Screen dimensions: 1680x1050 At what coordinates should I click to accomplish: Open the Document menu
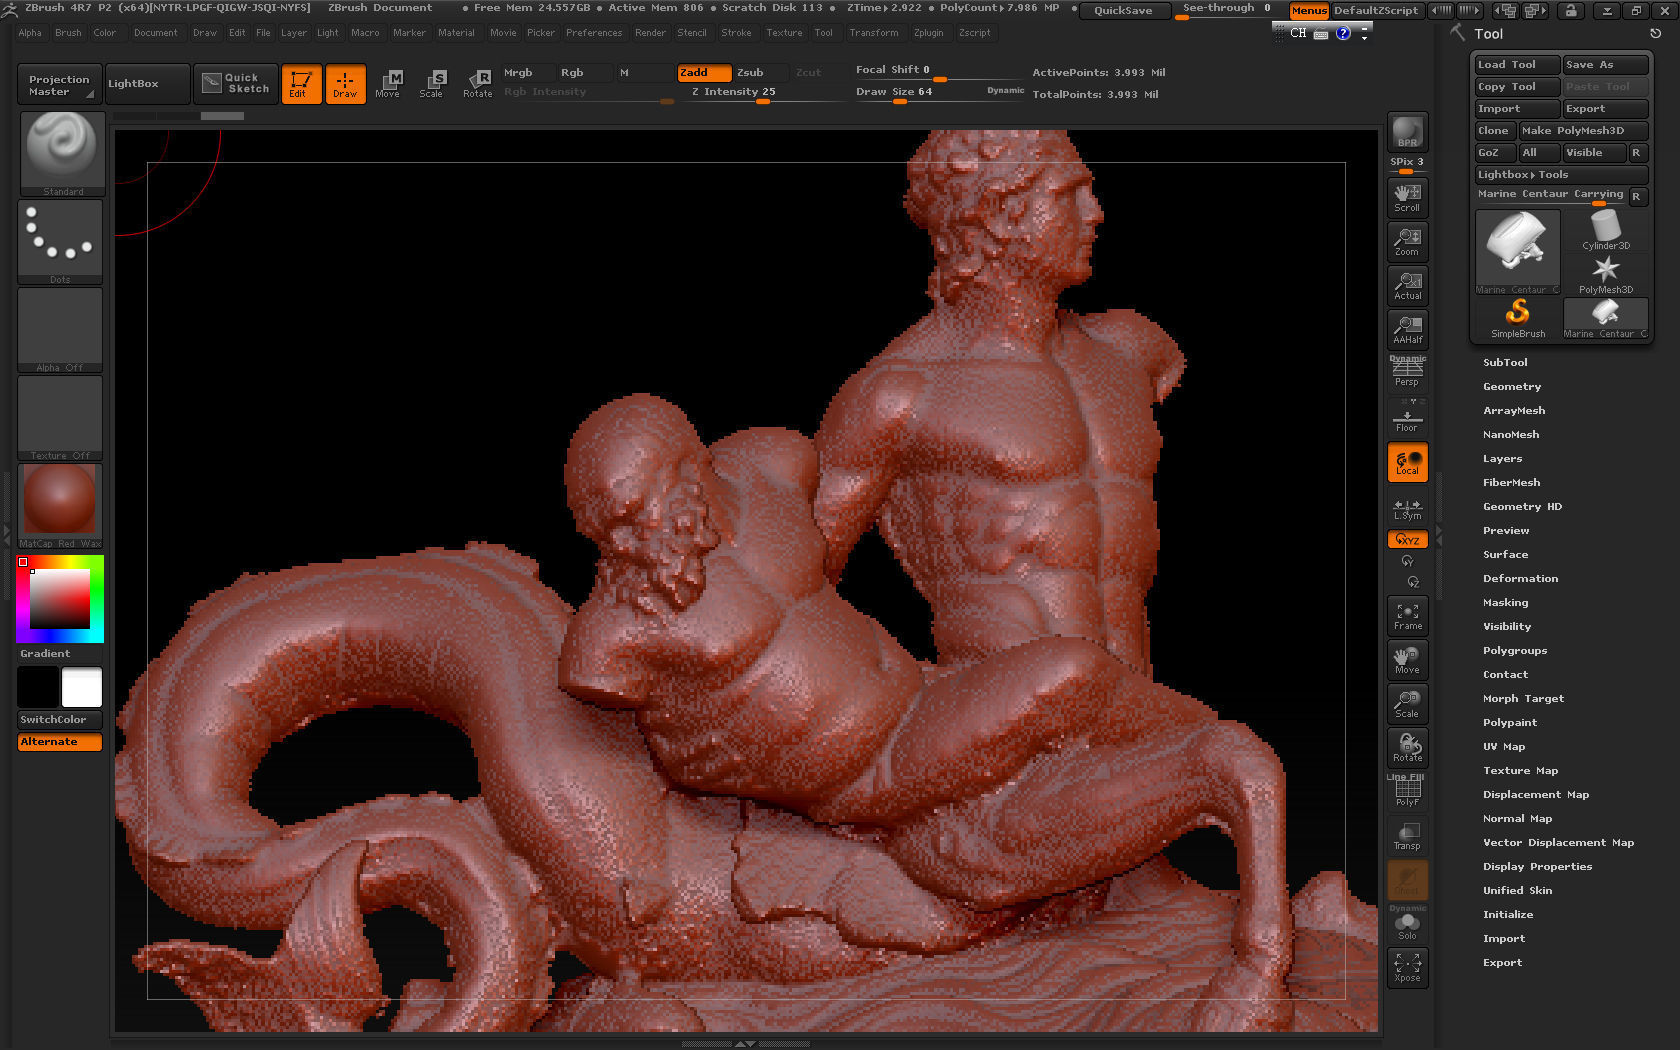156,33
